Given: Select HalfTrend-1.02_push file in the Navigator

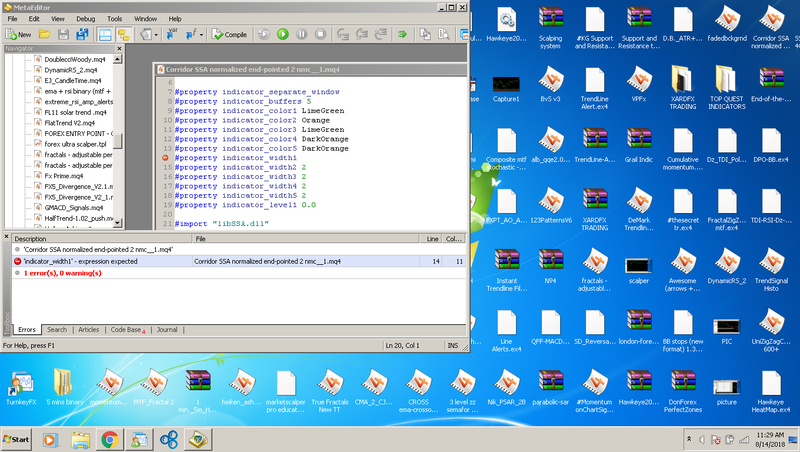Looking at the screenshot, I should pyautogui.click(x=80, y=219).
